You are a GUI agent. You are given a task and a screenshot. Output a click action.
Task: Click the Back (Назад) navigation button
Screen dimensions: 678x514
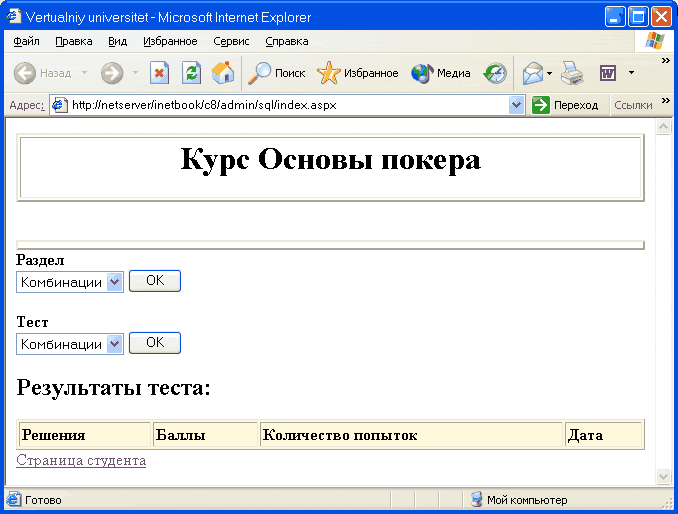click(42, 73)
